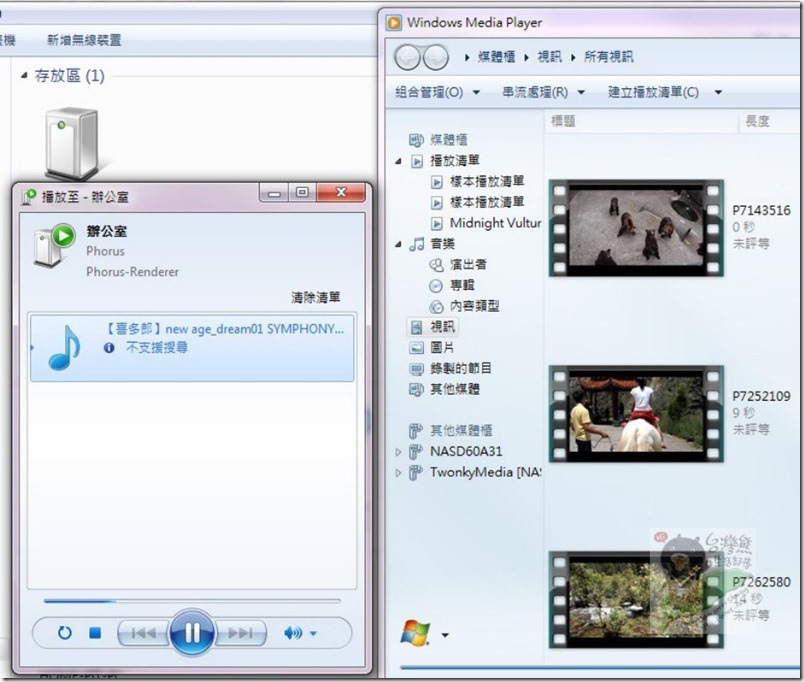Select 其他媒體櫃 in the navigation tree
The width and height of the screenshot is (804, 682).
coord(461,431)
